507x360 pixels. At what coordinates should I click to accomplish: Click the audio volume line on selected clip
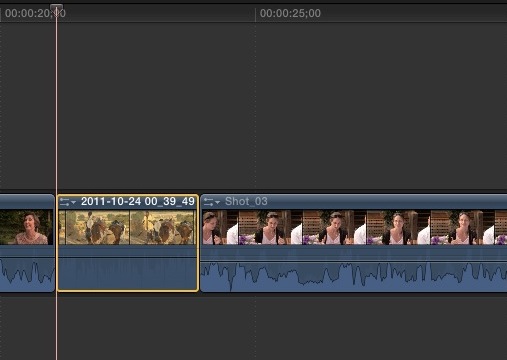pos(128,257)
